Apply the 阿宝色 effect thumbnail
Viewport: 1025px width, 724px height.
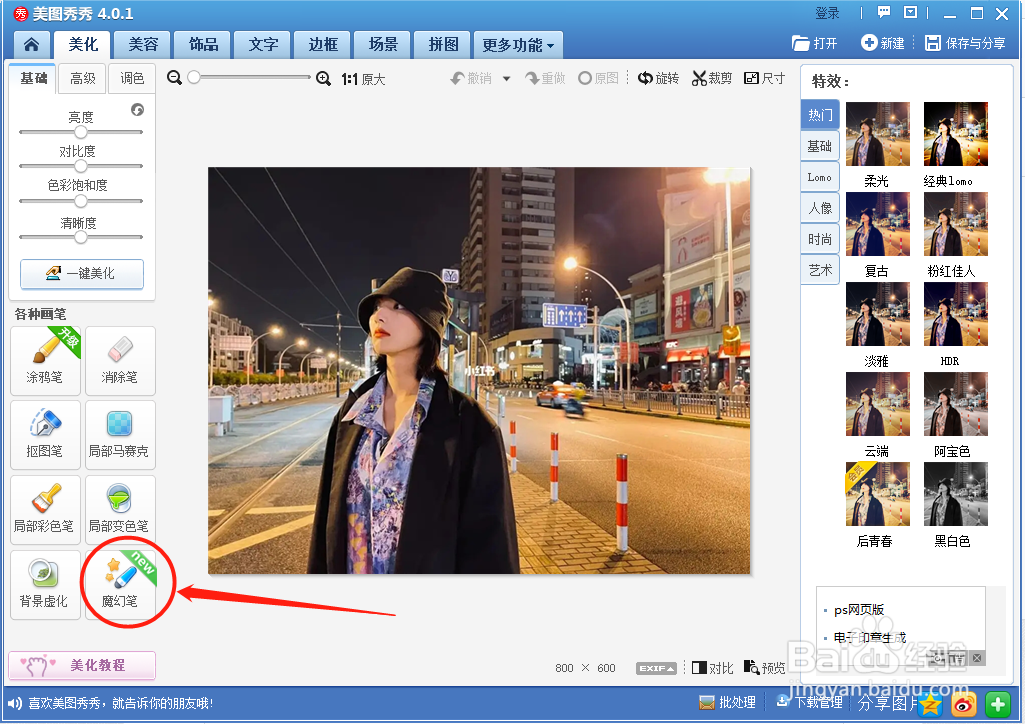point(955,404)
